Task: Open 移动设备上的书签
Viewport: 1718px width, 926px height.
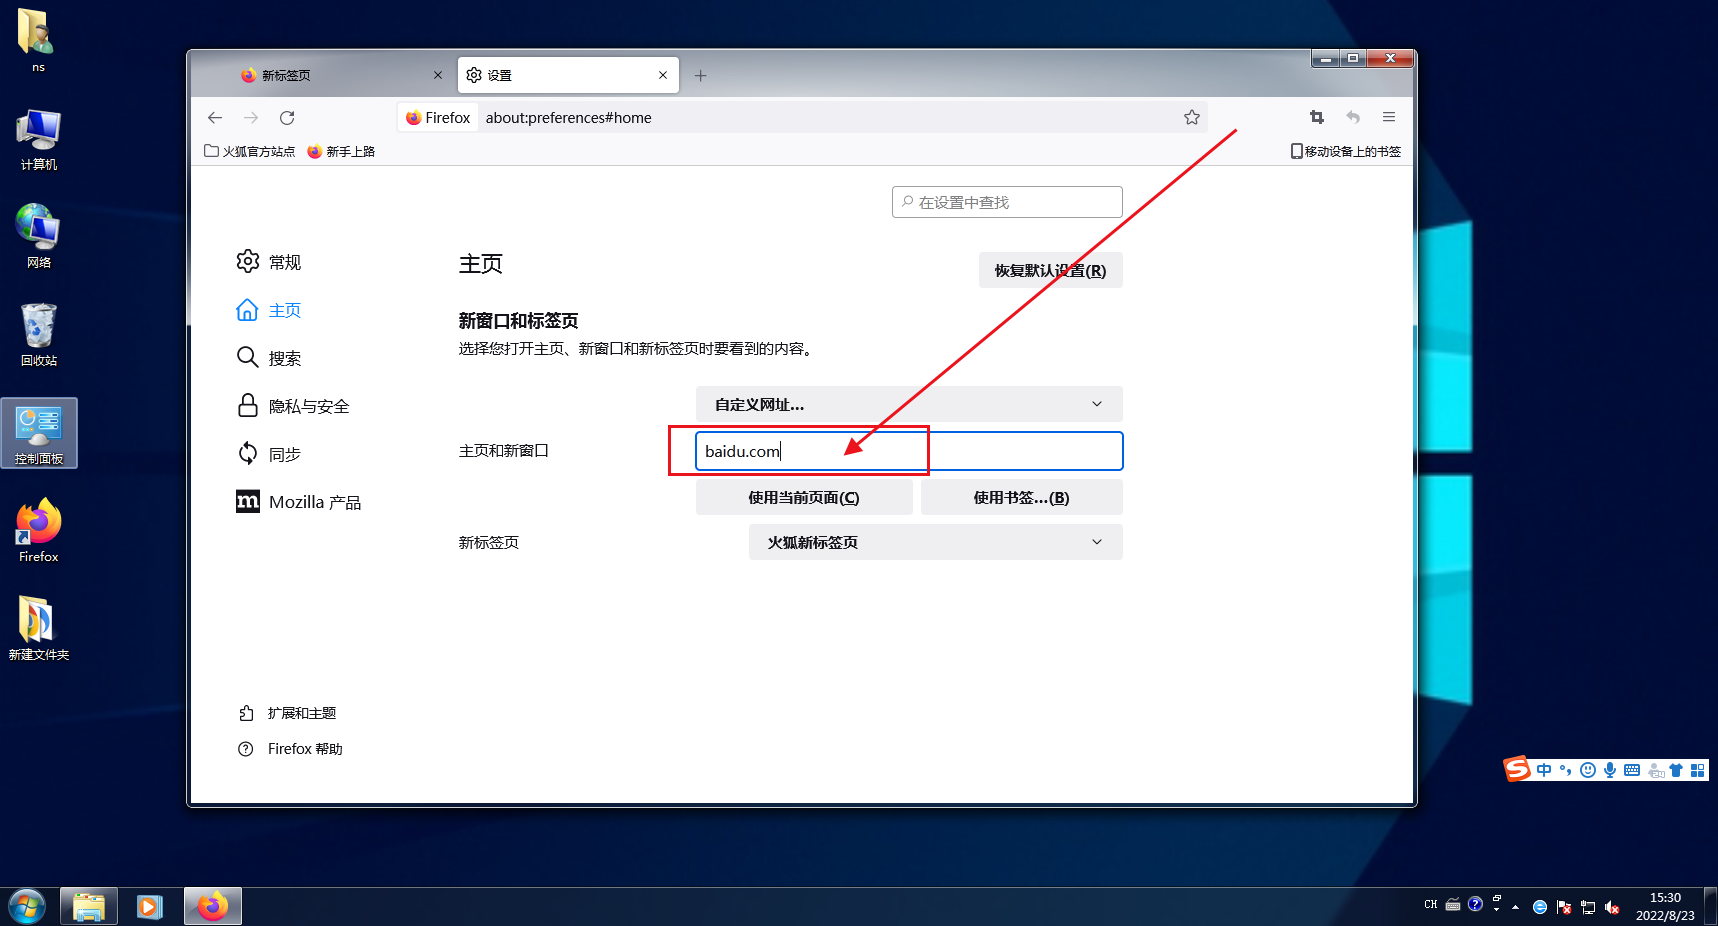Action: pyautogui.click(x=1346, y=152)
